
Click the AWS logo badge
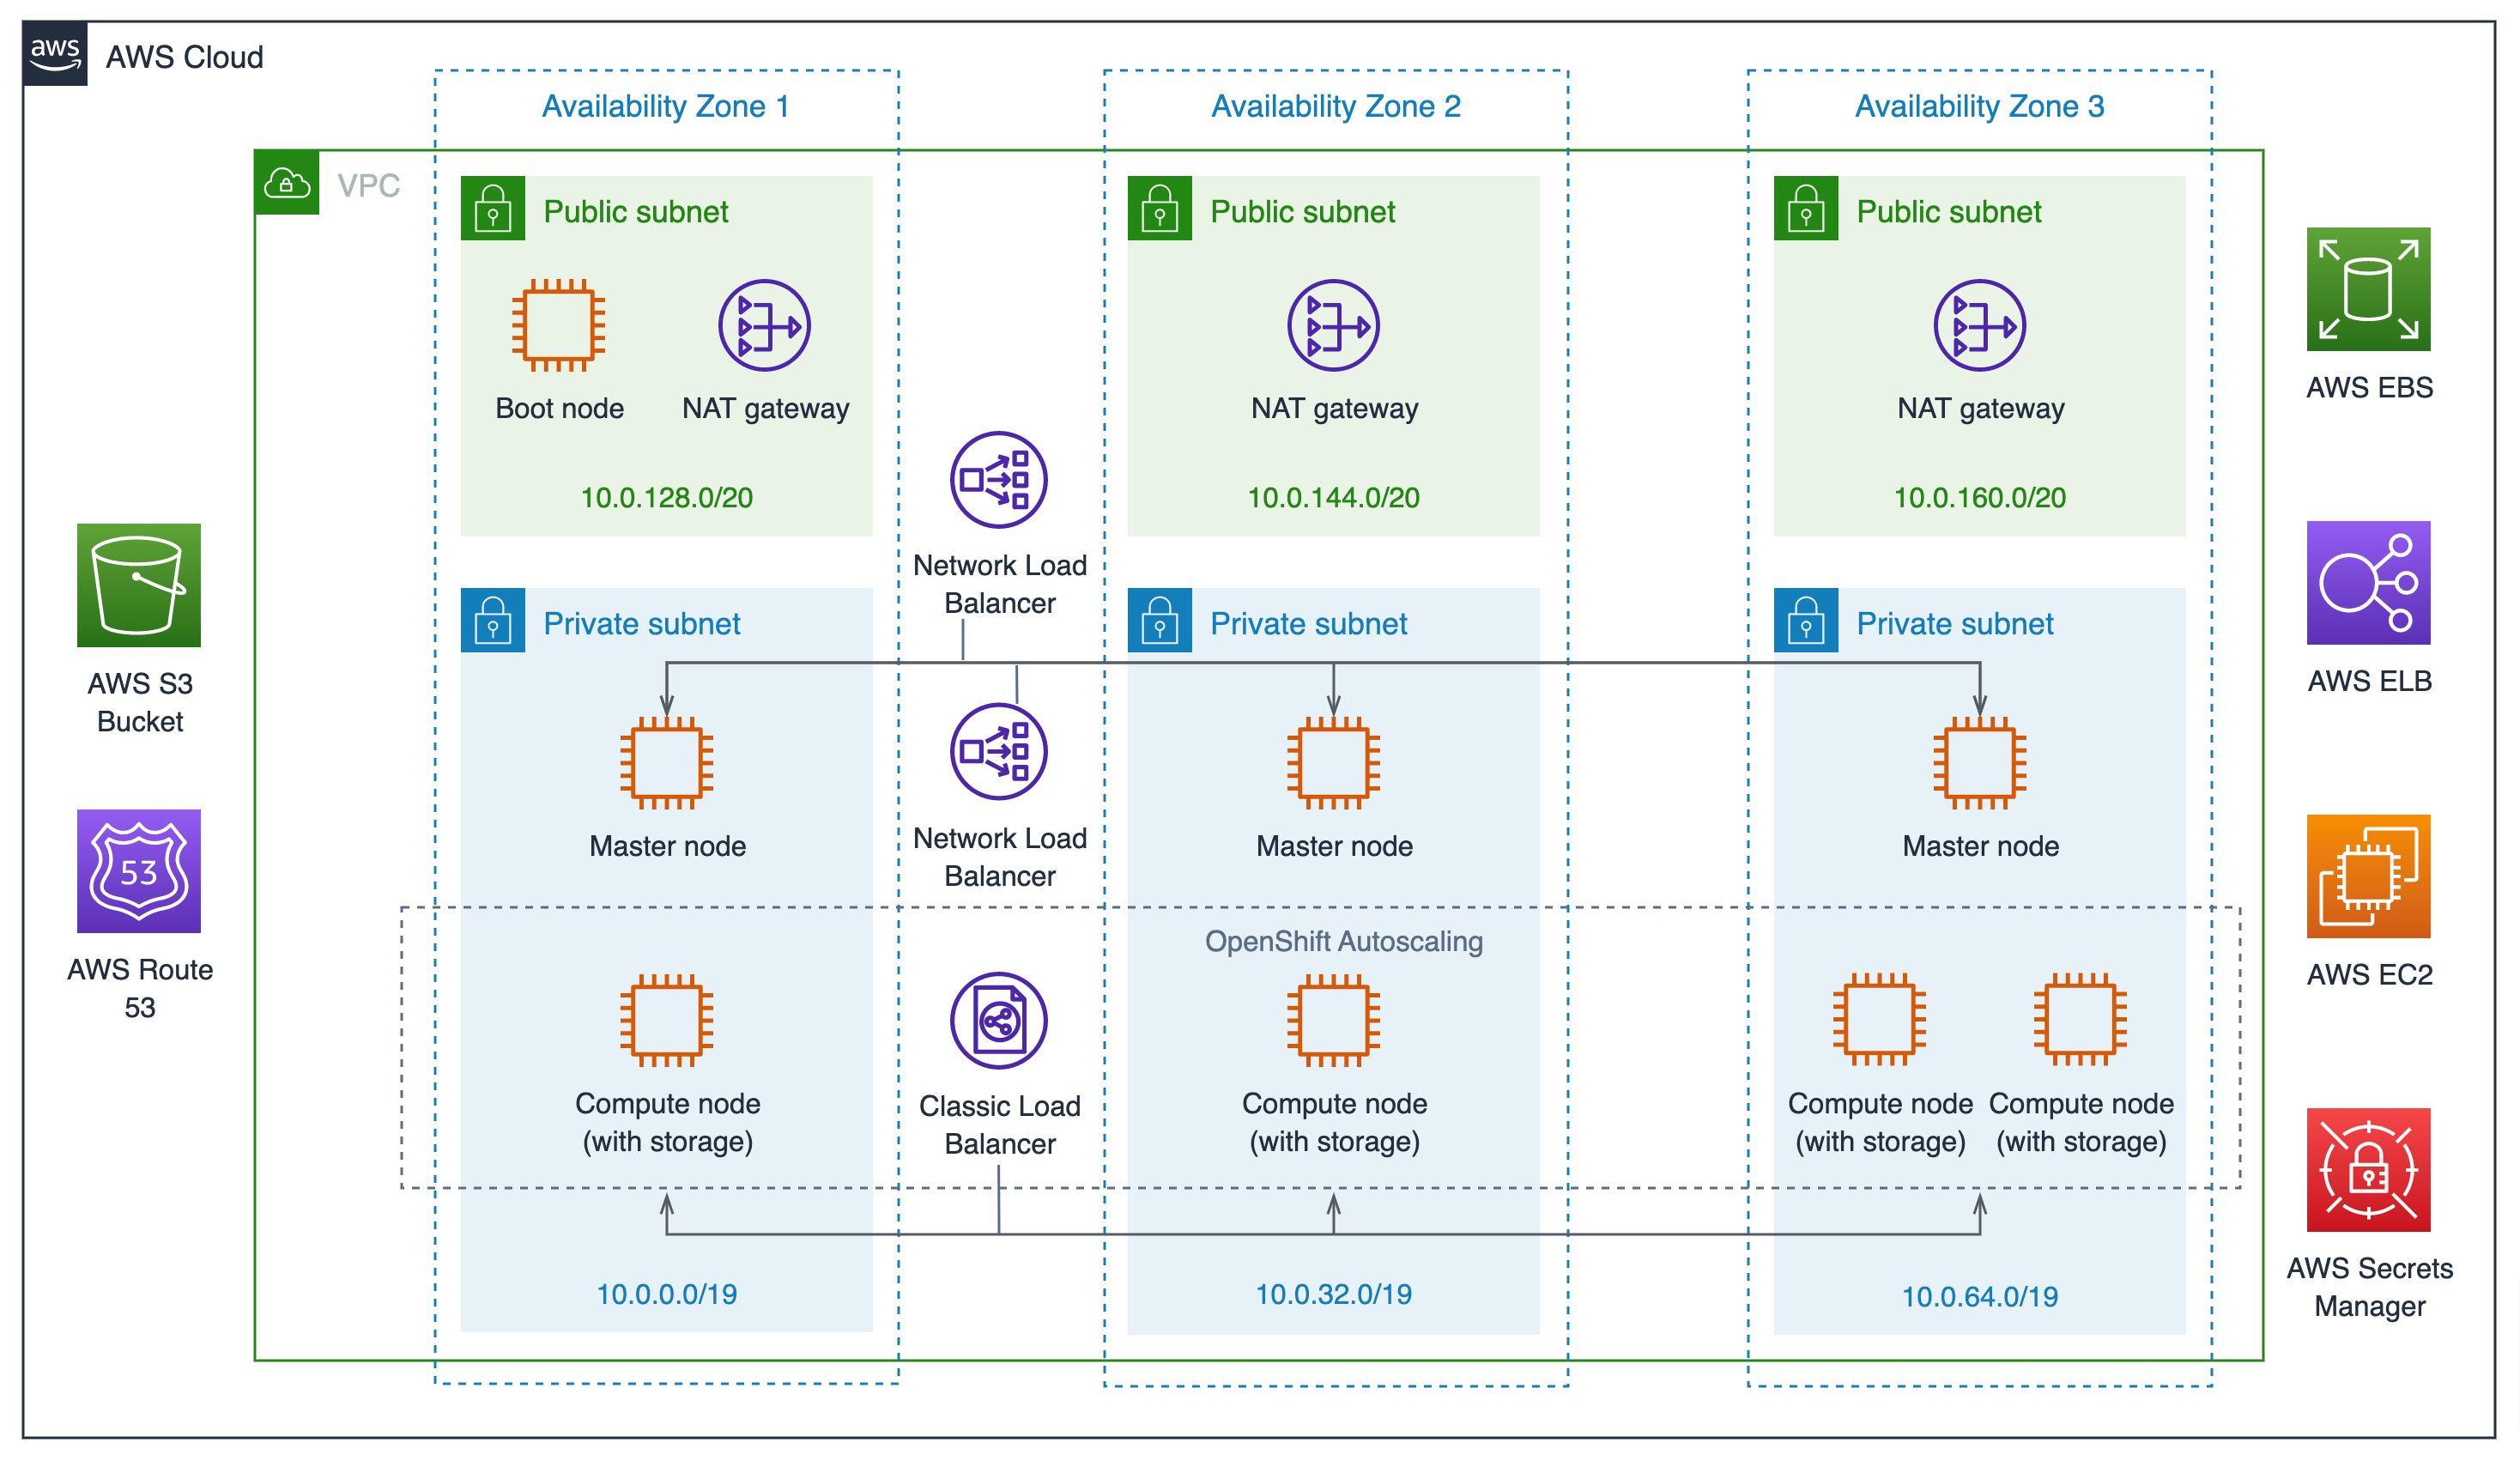(55, 54)
